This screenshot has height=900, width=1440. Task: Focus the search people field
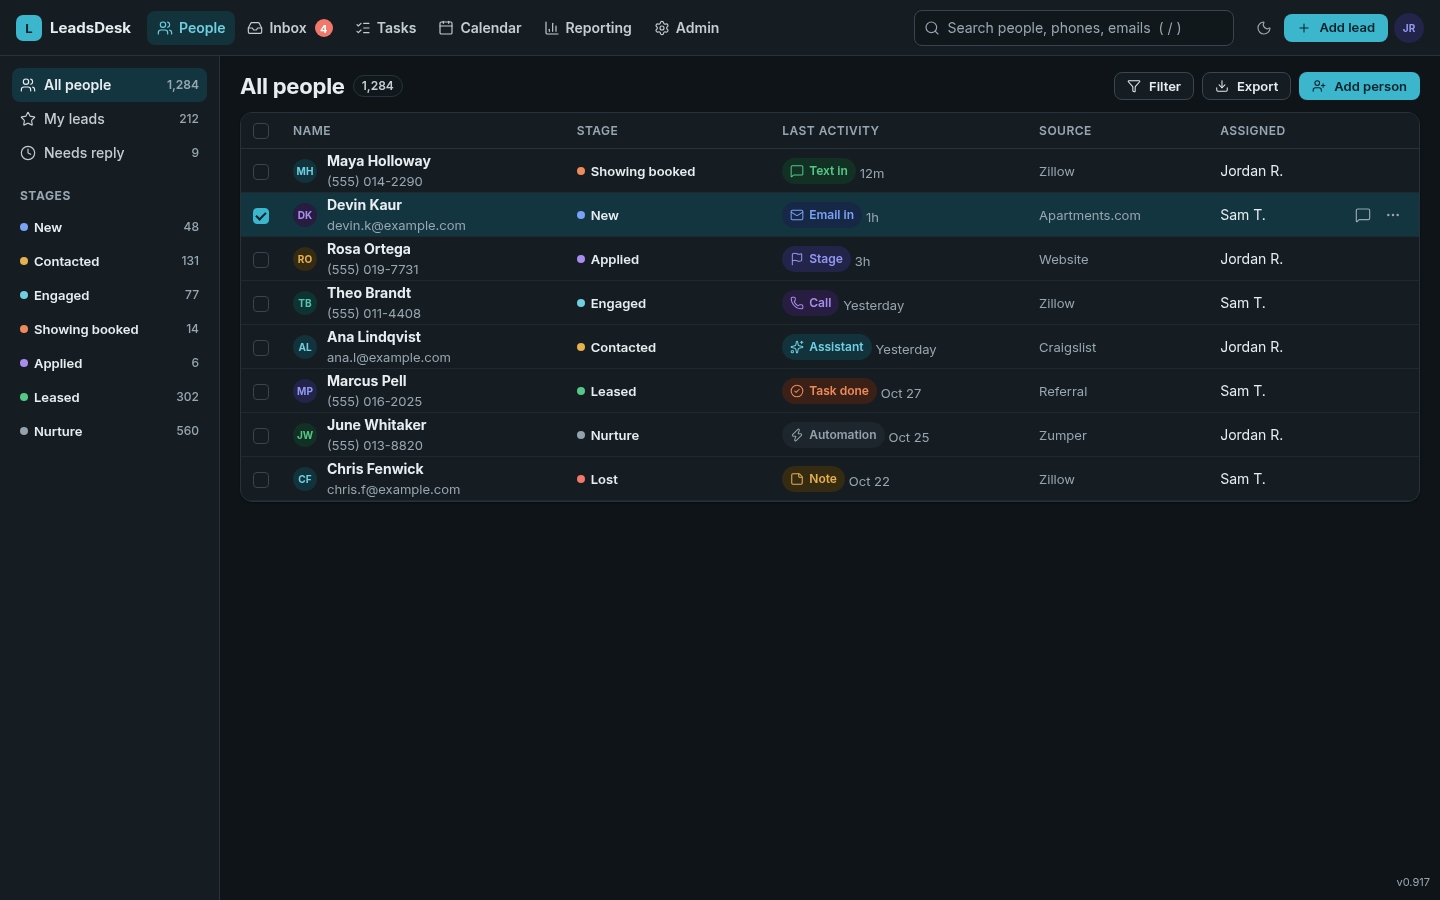coord(1074,28)
